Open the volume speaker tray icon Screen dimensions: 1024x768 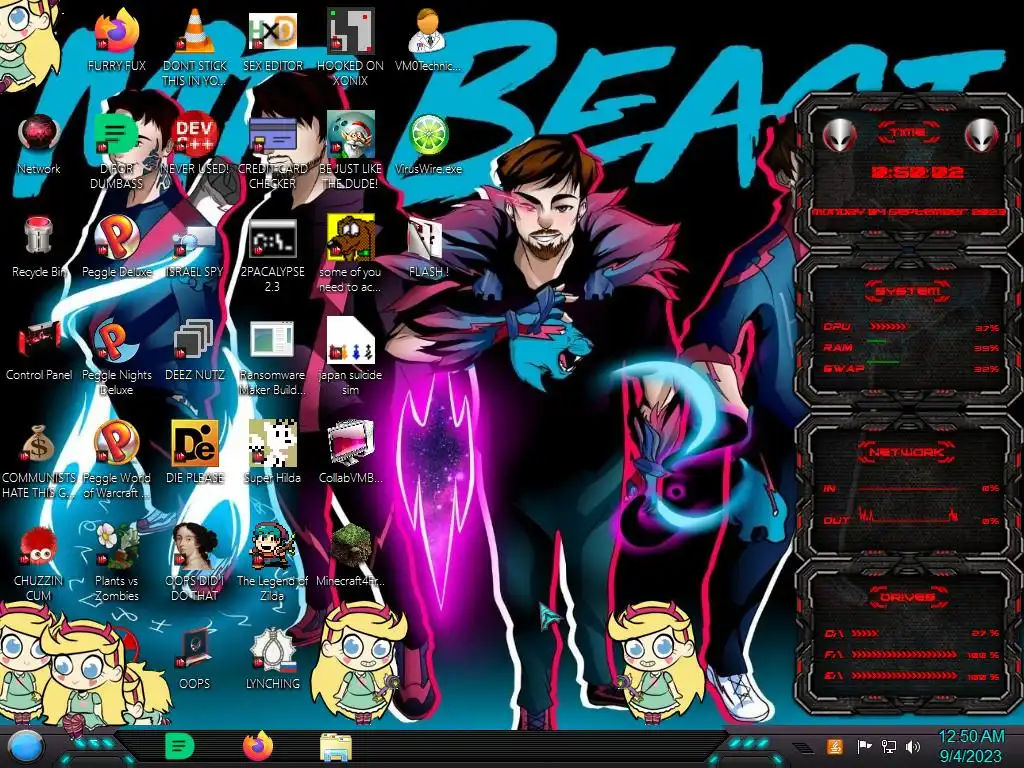(x=912, y=746)
